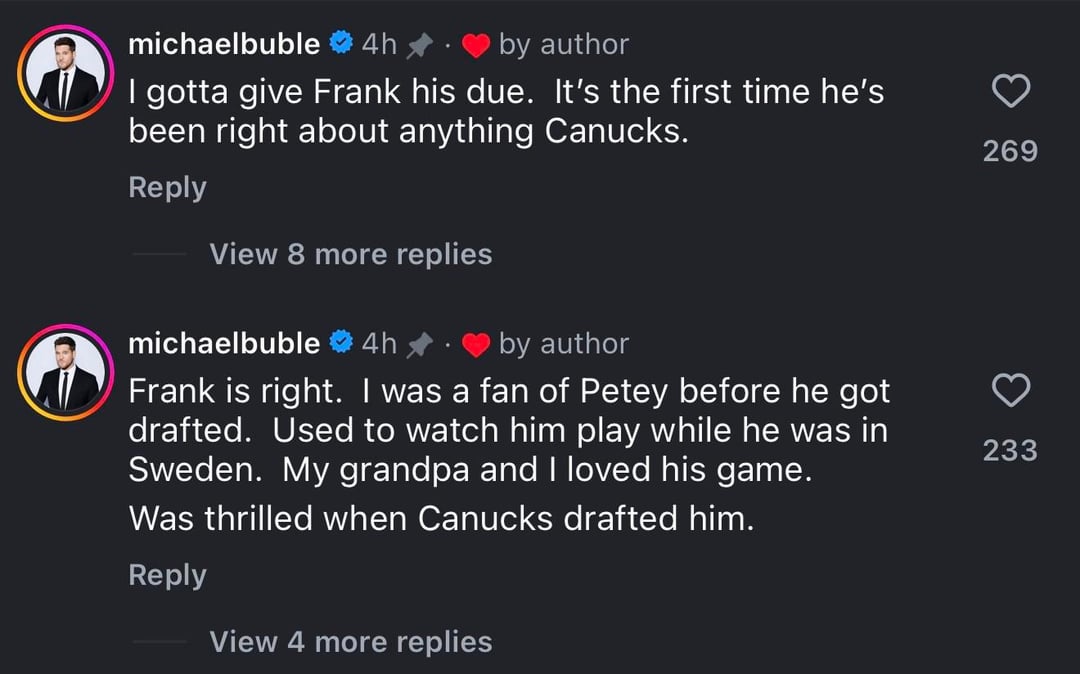The height and width of the screenshot is (674, 1080).
Task: Click the verified badge on the second comment
Action: [x=341, y=342]
